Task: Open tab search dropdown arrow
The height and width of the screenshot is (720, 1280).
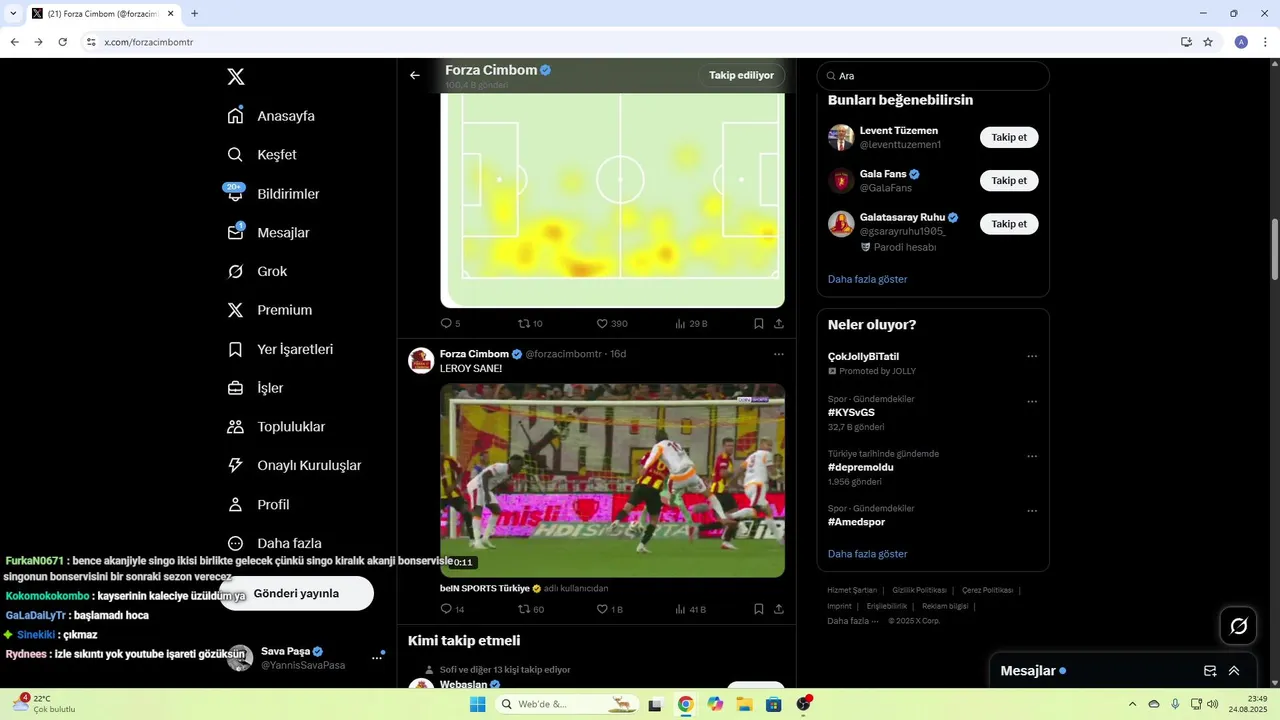Action: point(13,13)
